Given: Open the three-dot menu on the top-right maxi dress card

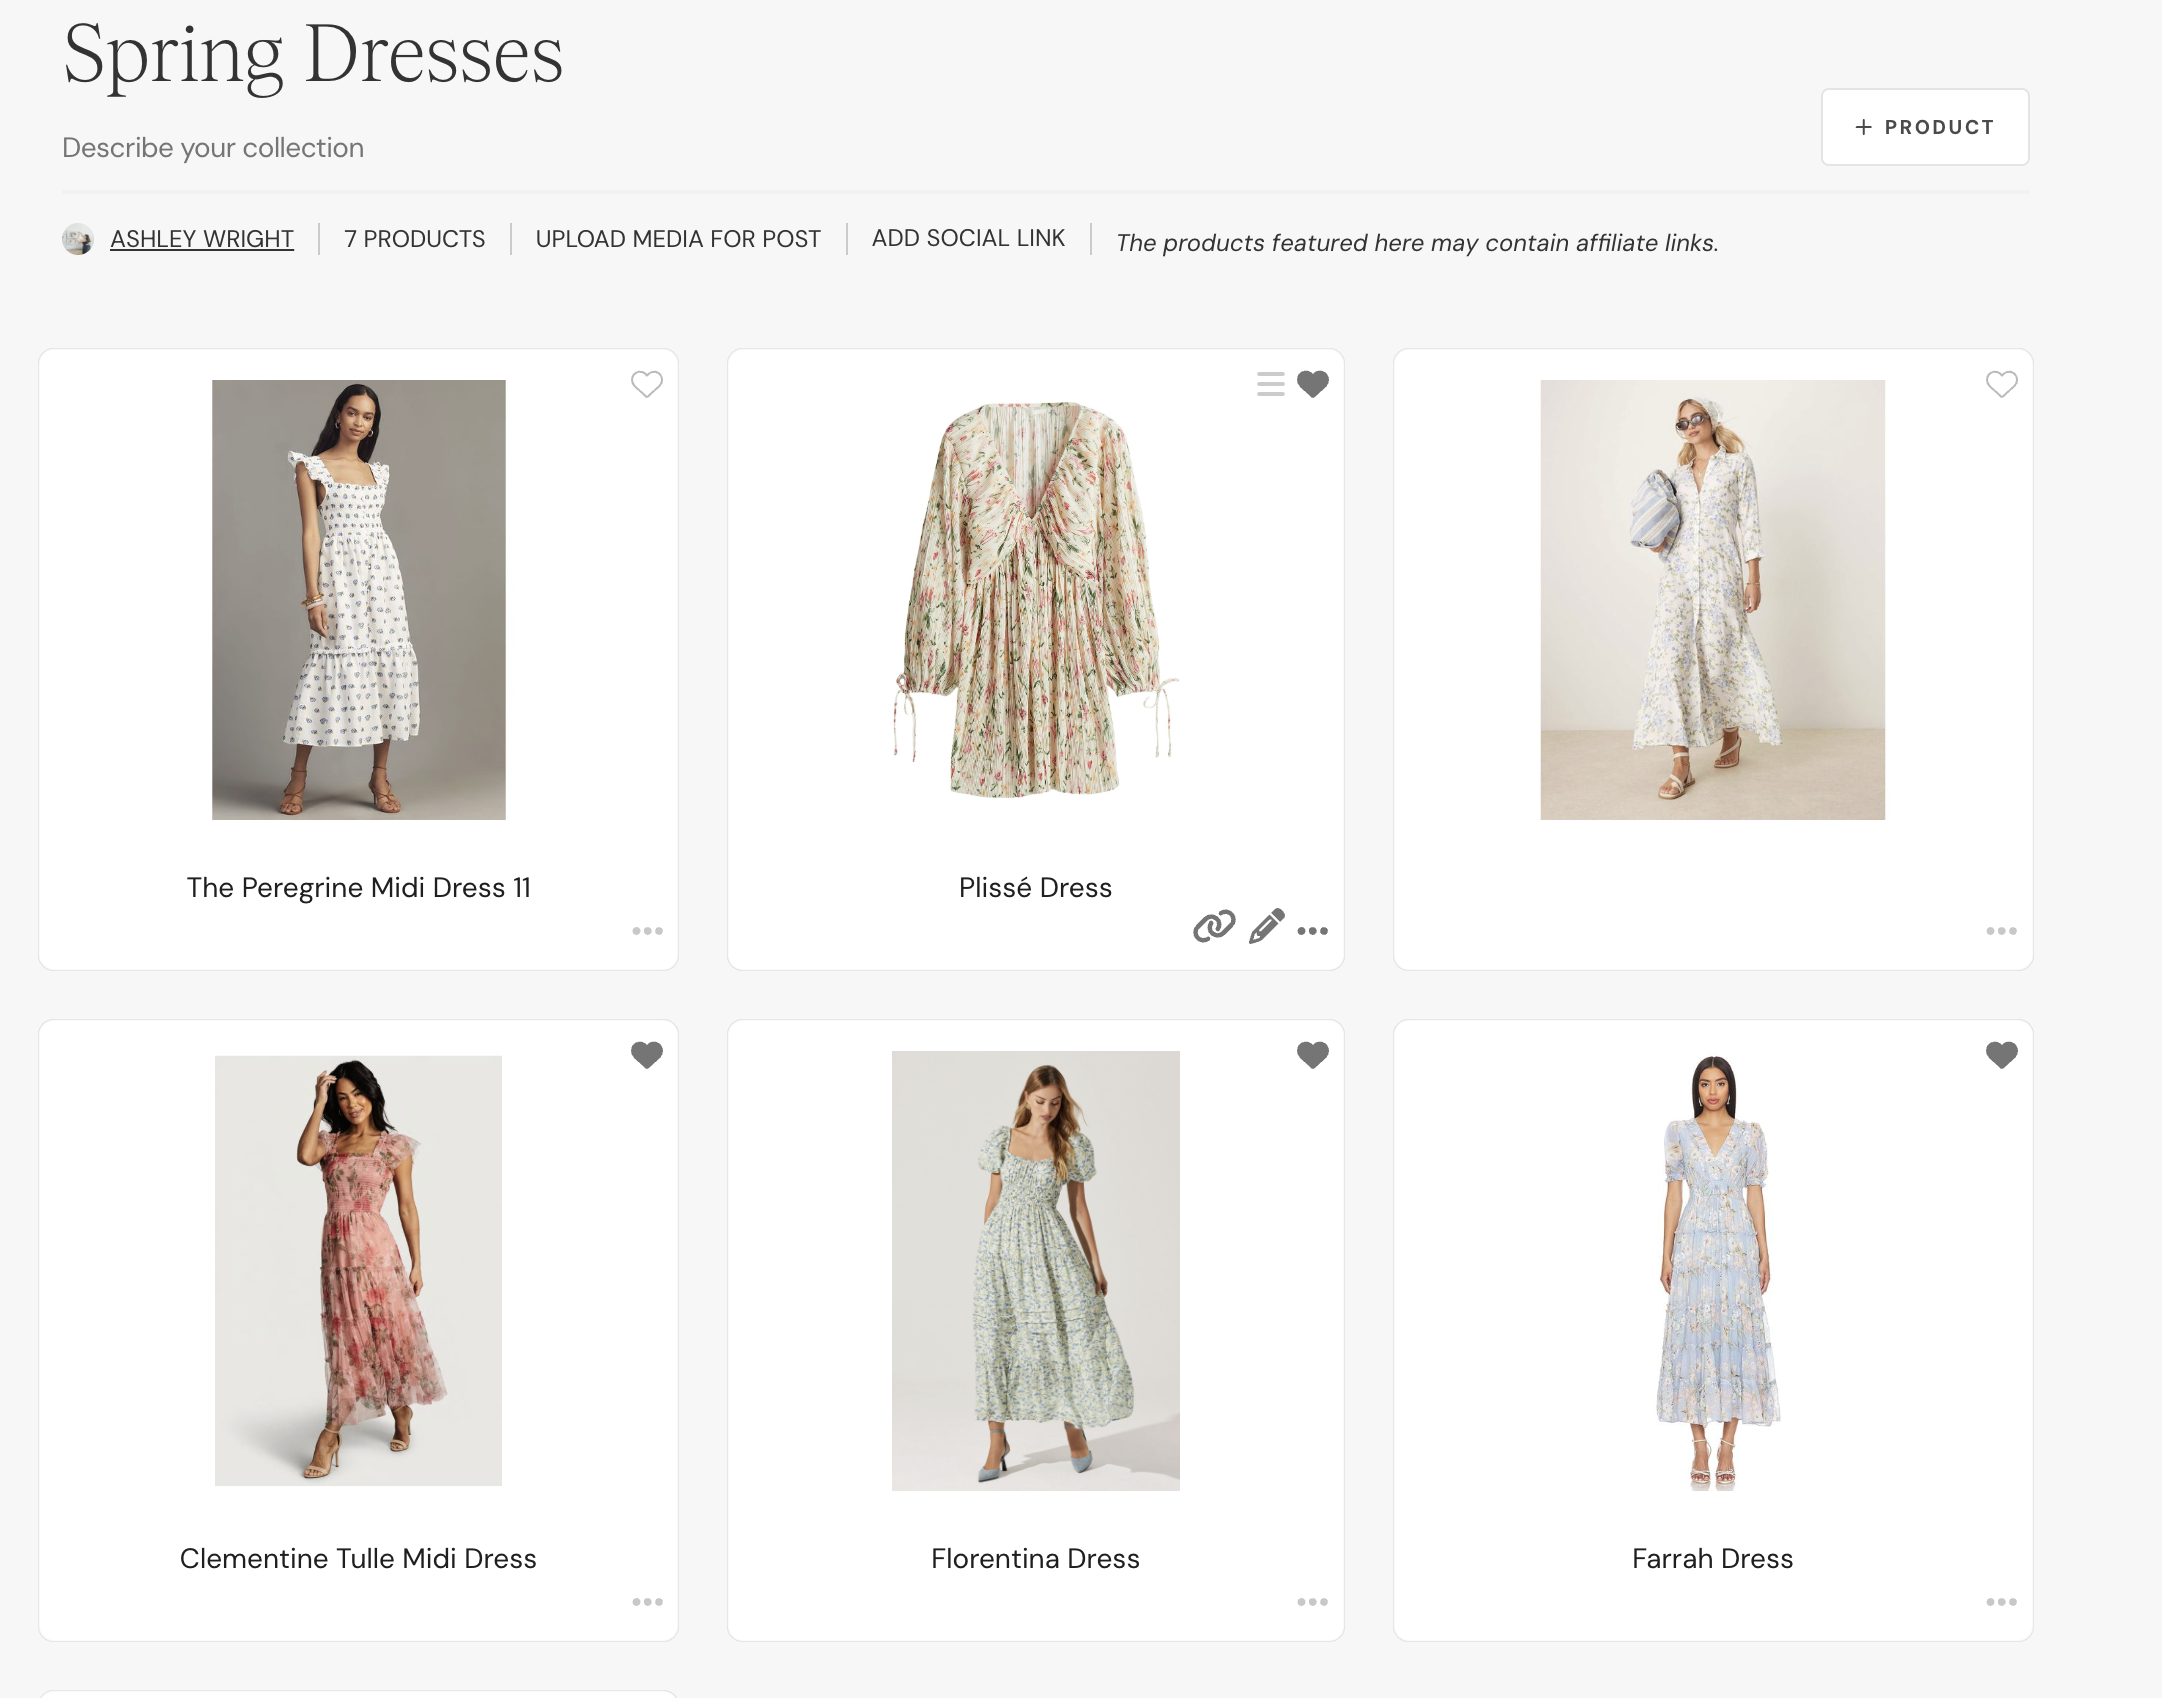Looking at the screenshot, I should 2001,931.
